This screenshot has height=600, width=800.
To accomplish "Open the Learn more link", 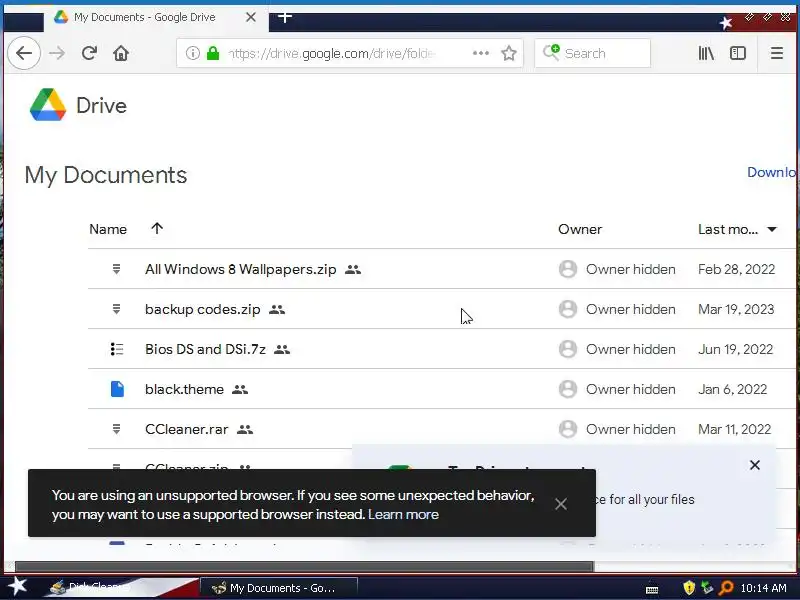I will click(403, 514).
